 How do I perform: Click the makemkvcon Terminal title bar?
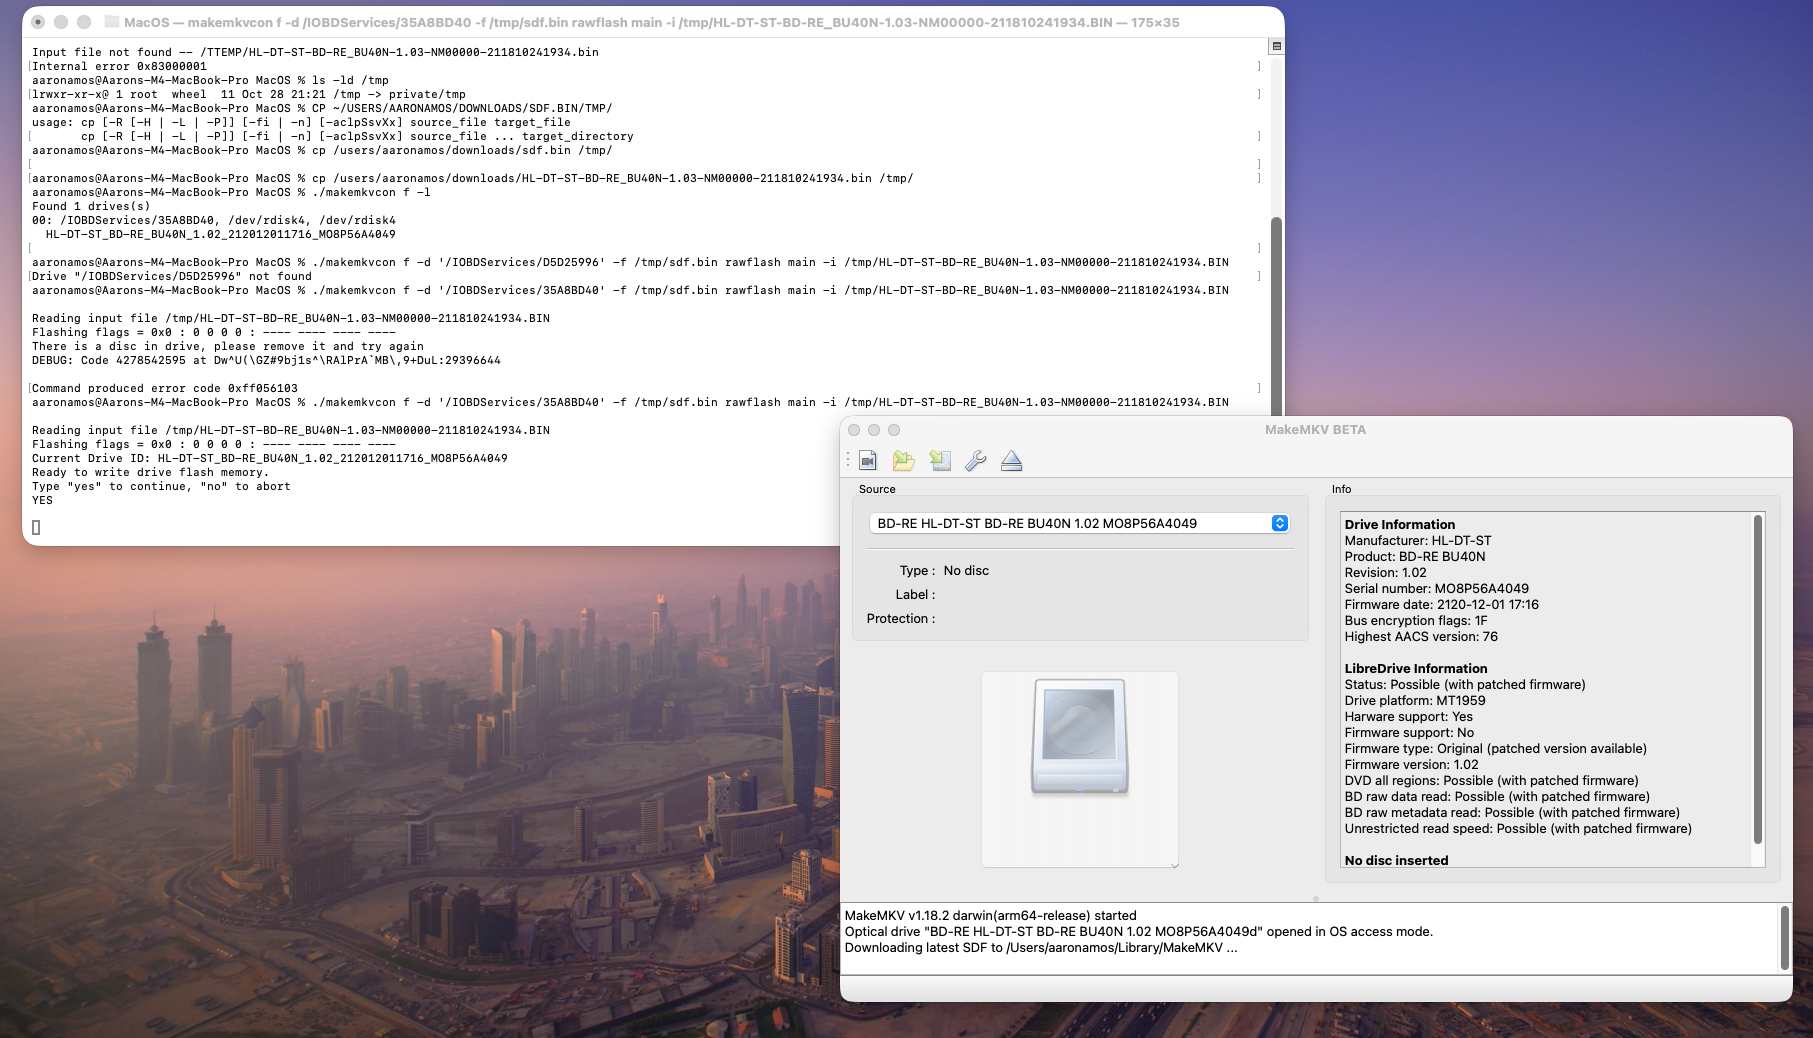(x=650, y=20)
